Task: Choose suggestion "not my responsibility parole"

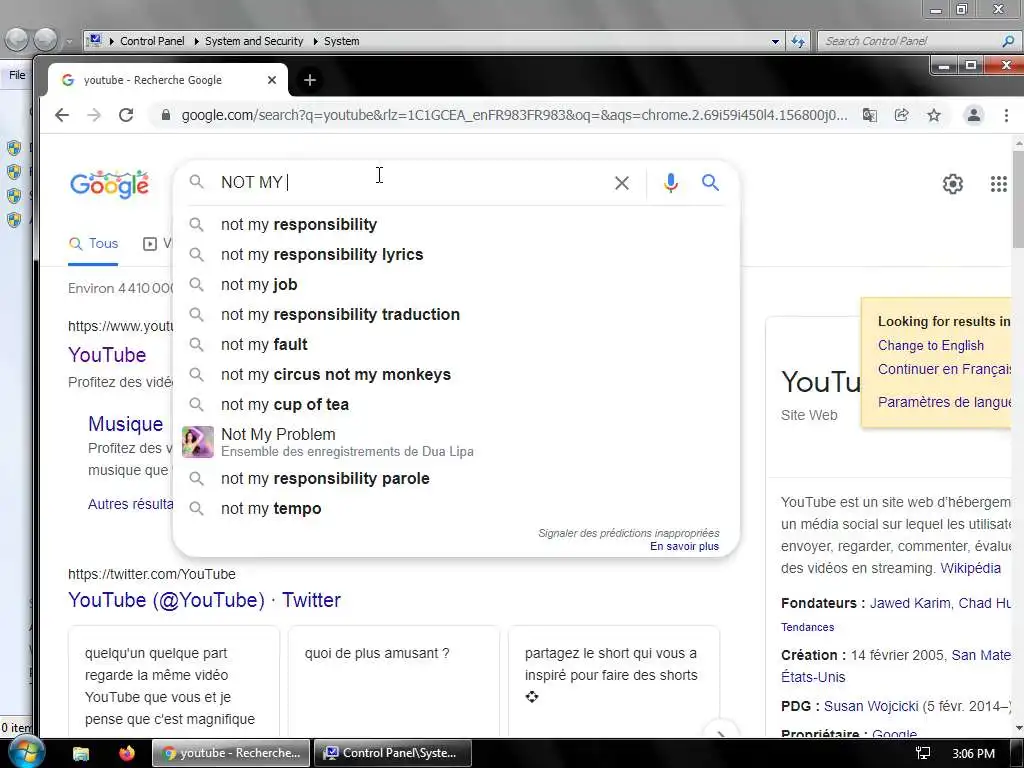Action: coord(456,479)
